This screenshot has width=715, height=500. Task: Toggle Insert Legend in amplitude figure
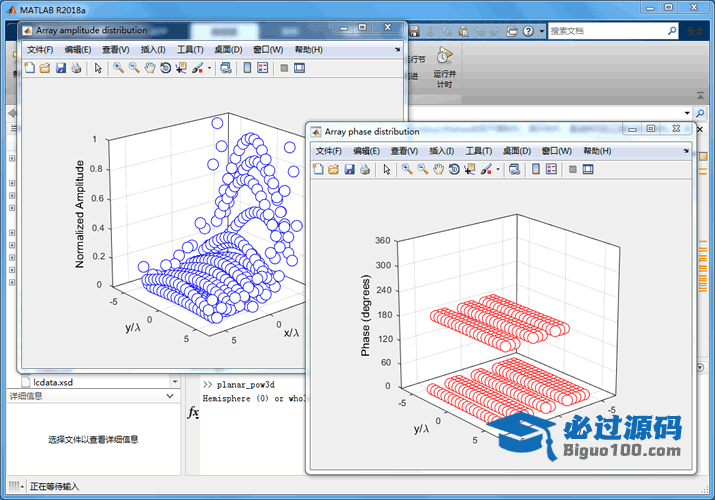(x=262, y=68)
